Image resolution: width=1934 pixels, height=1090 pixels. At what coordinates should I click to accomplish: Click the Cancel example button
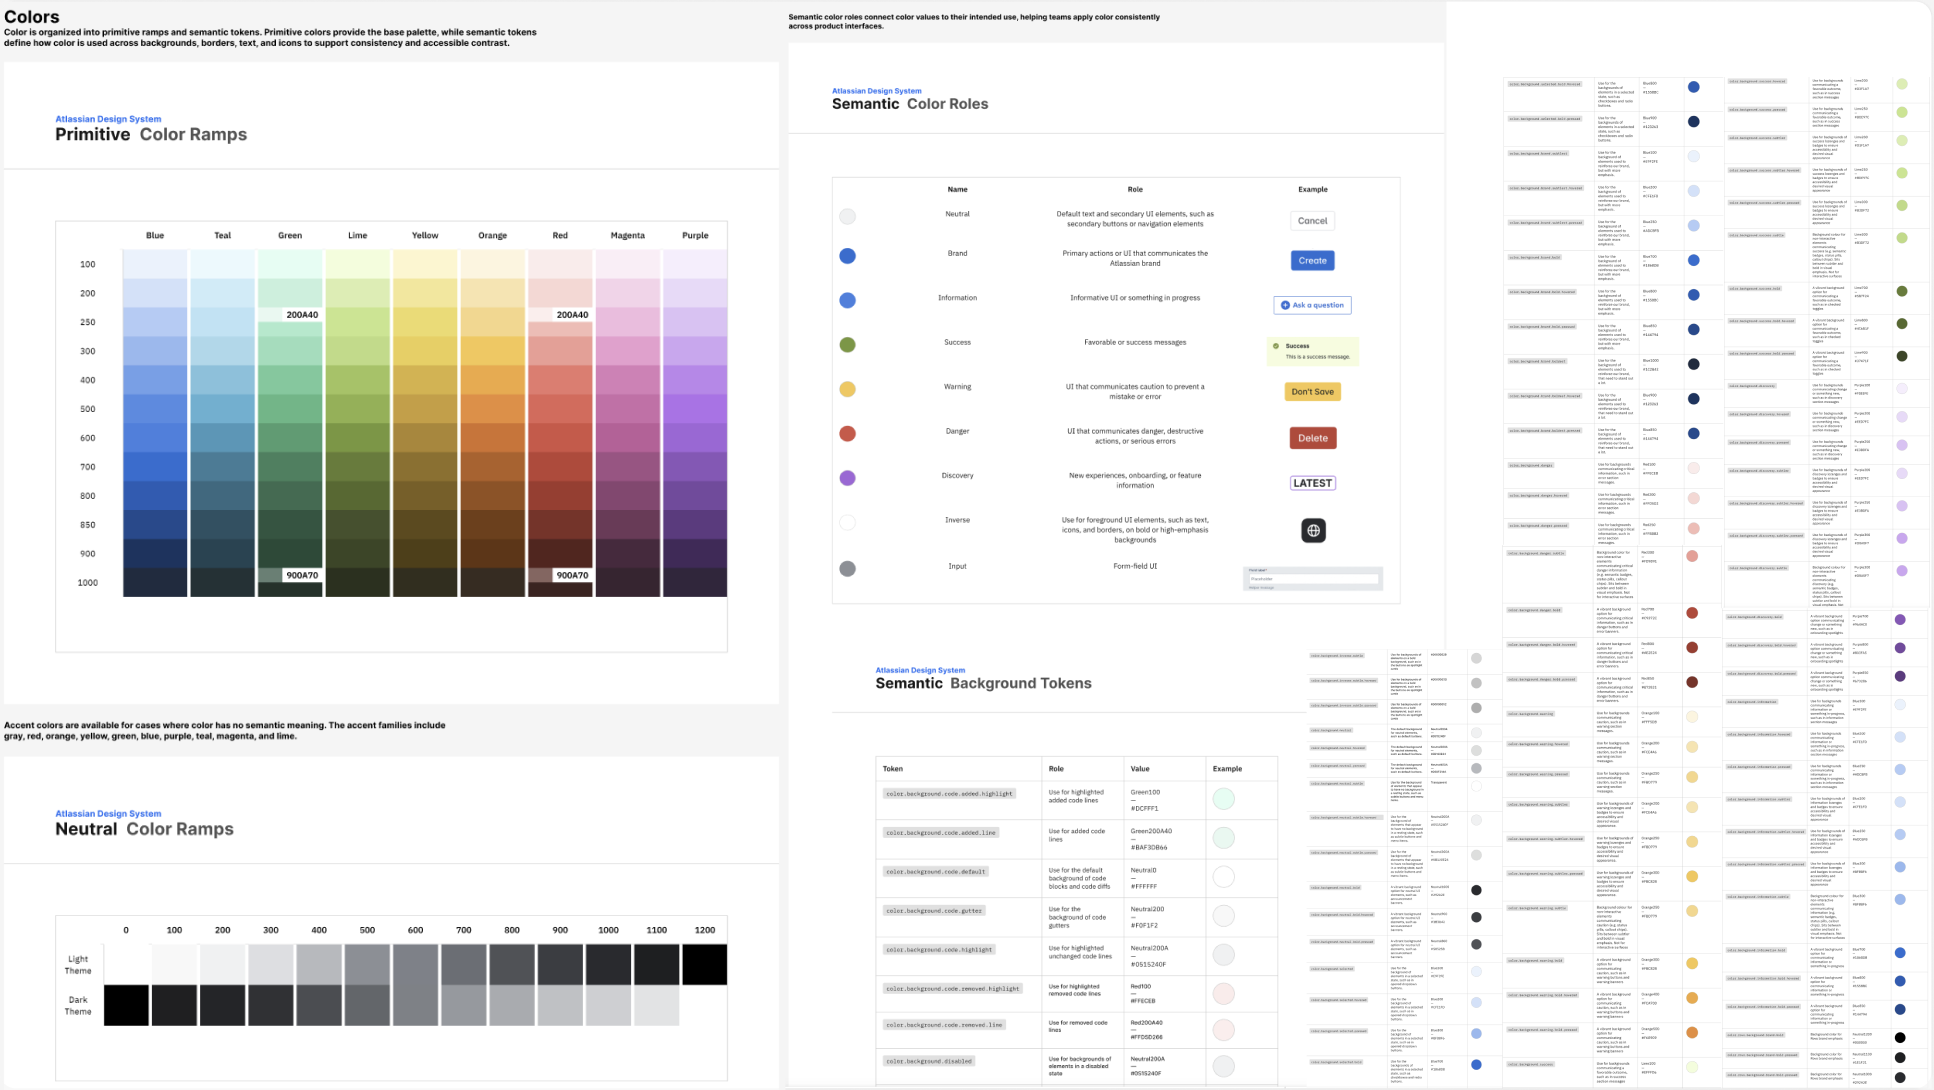1312,221
